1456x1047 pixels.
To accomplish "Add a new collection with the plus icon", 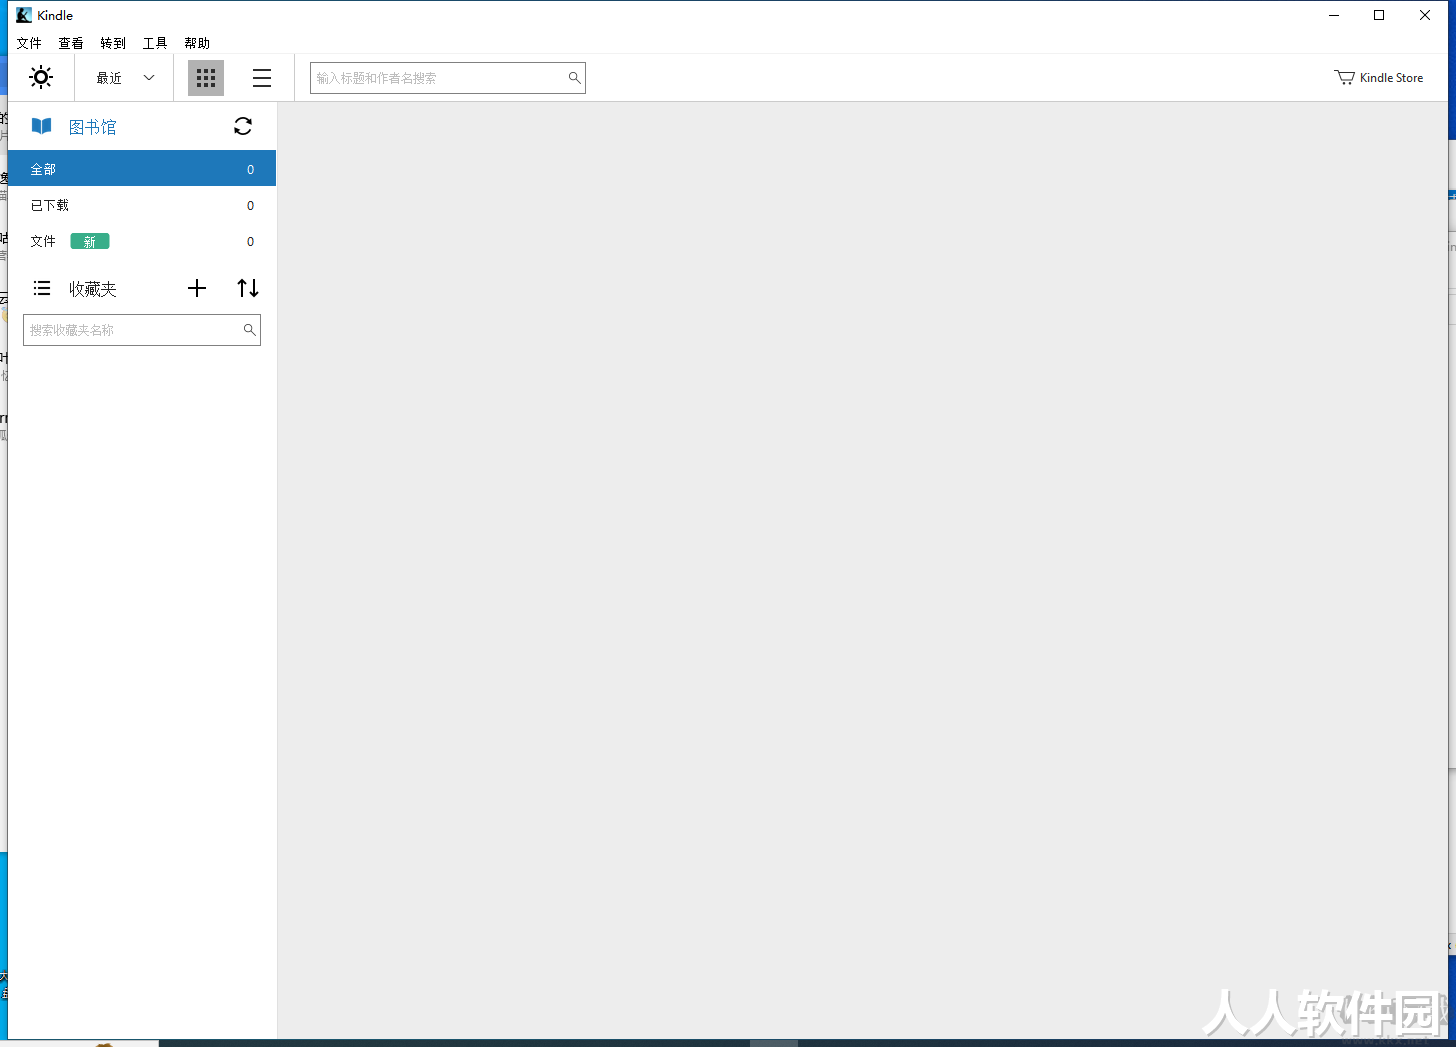I will click(x=197, y=288).
